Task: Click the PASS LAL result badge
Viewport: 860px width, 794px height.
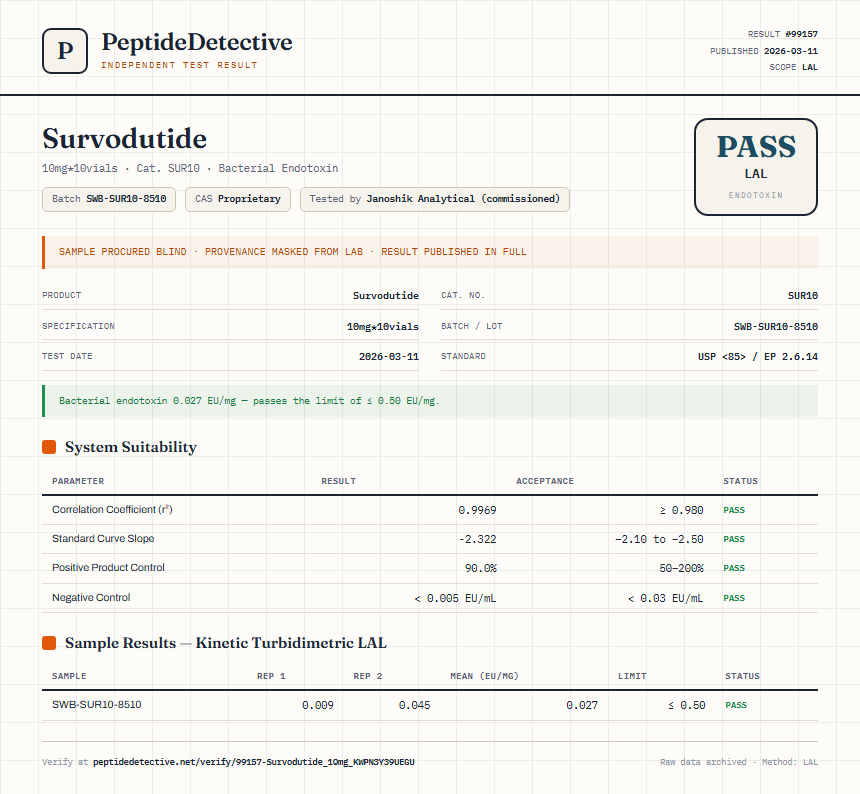Action: 756,167
